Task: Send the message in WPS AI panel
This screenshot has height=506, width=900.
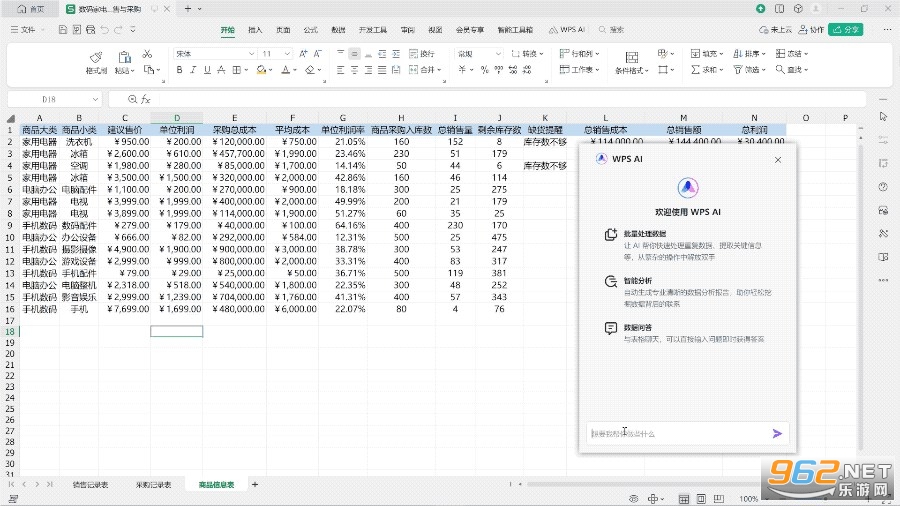Action: (x=777, y=434)
